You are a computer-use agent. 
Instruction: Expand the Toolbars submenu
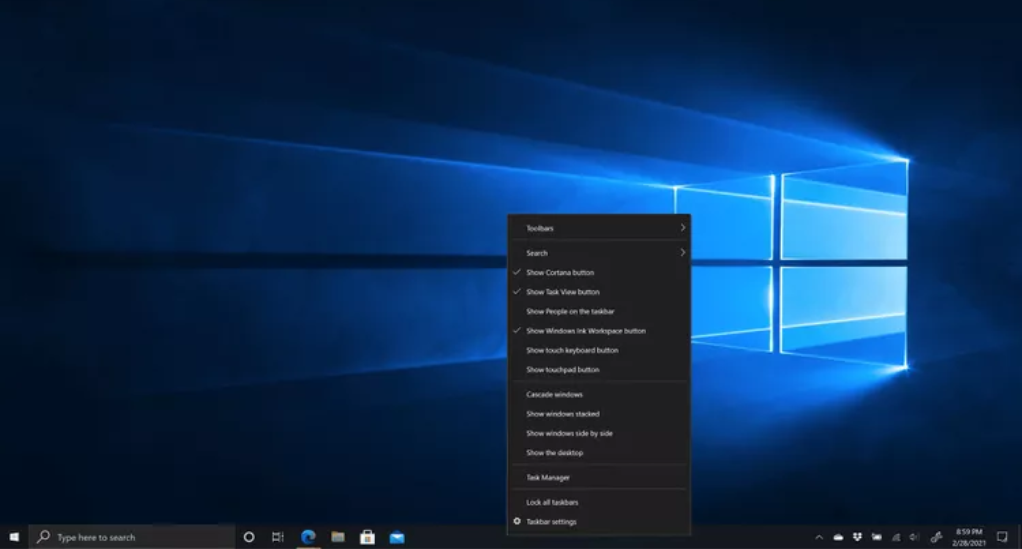[x=599, y=228]
